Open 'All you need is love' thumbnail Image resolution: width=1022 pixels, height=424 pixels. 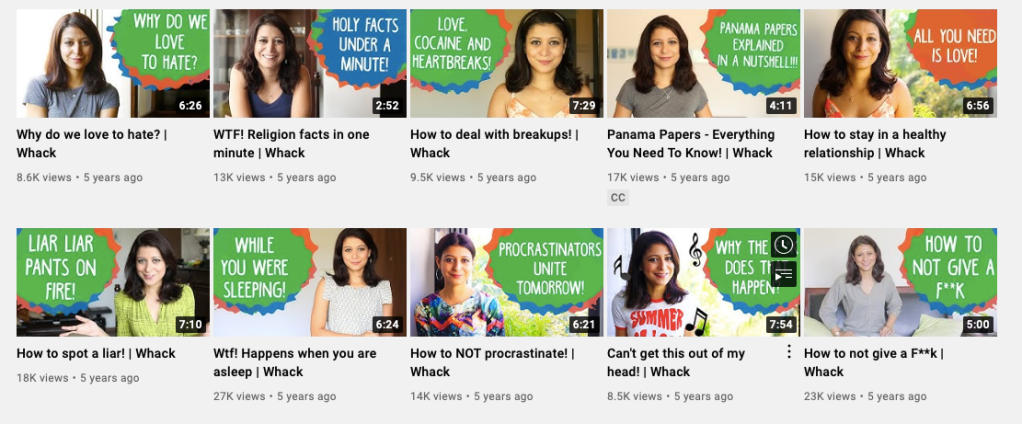click(900, 63)
